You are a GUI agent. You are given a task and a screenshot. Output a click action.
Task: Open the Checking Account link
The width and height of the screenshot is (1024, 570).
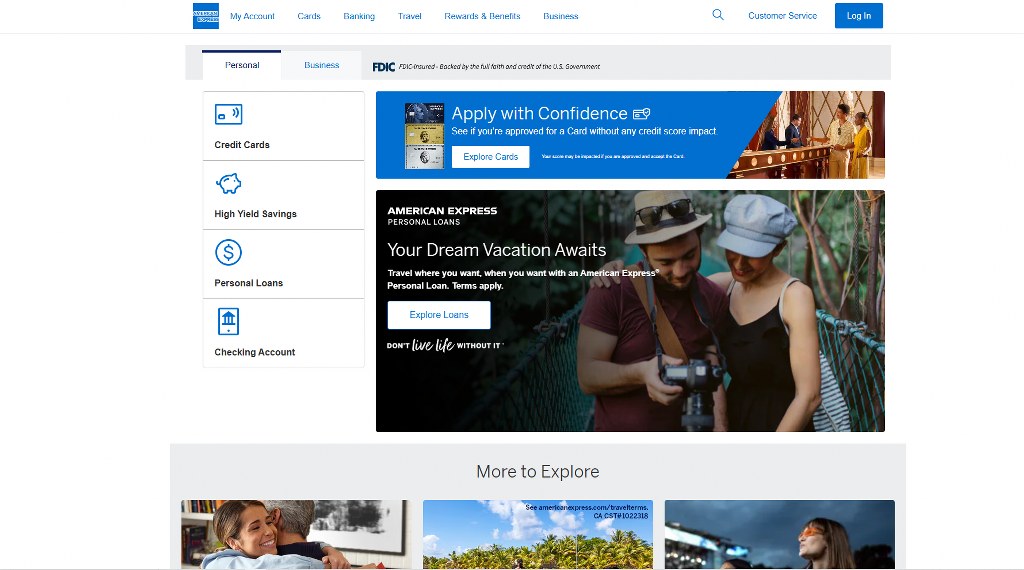(283, 333)
